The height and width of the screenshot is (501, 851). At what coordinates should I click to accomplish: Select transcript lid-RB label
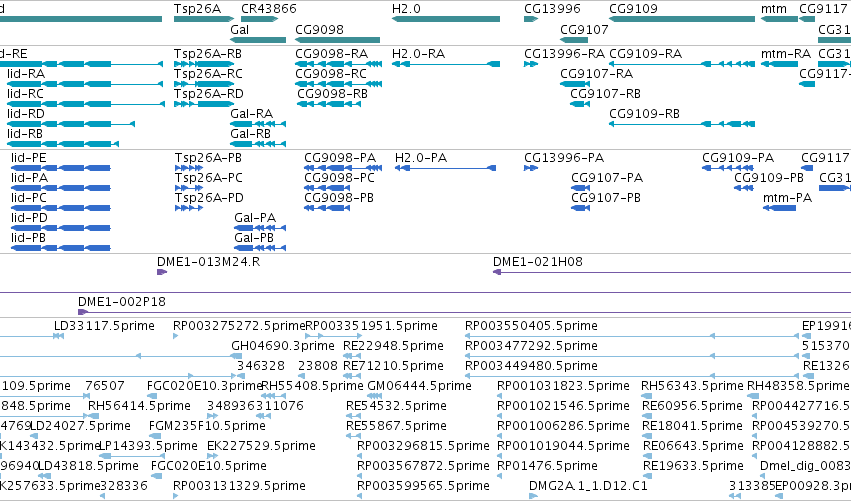coord(25,134)
